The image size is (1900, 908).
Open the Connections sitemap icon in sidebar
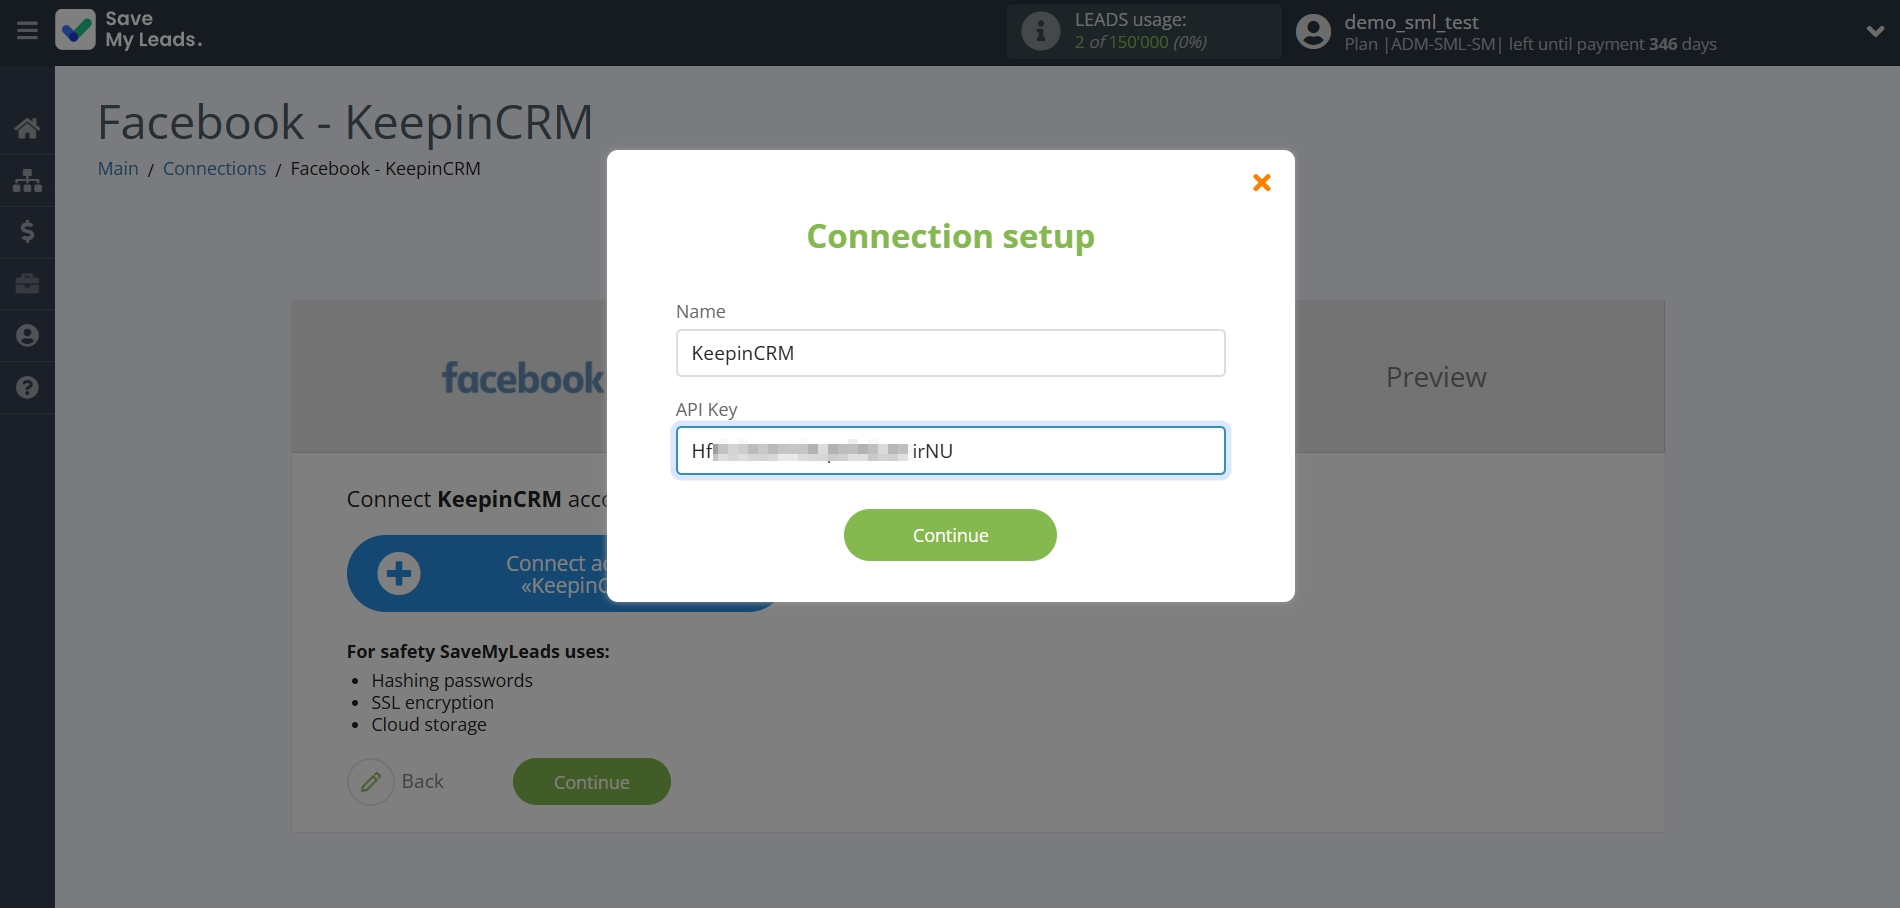coord(27,181)
